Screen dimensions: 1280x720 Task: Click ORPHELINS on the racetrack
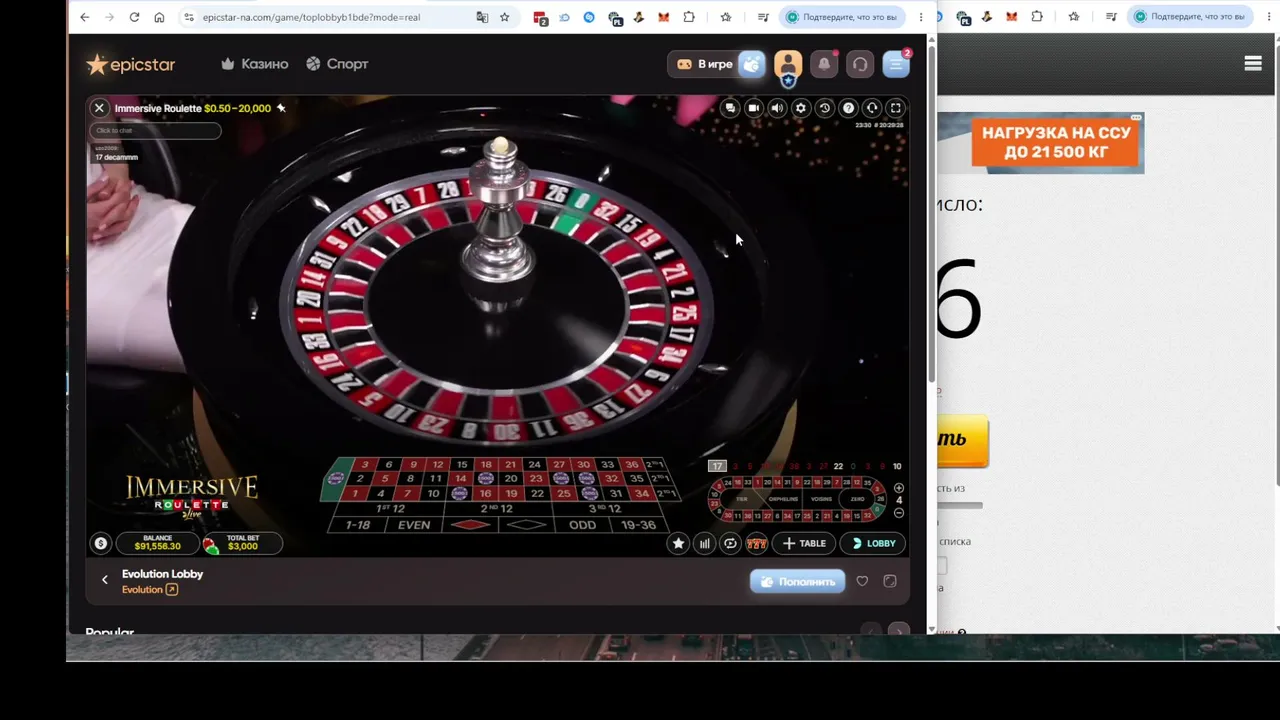click(x=784, y=499)
